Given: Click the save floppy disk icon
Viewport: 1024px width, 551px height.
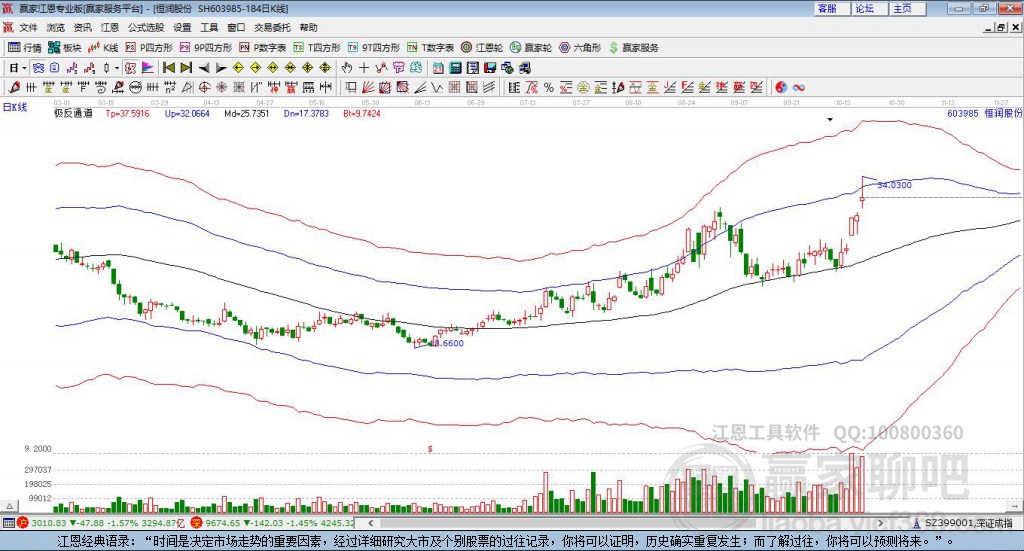Looking at the screenshot, I should tap(490, 68).
